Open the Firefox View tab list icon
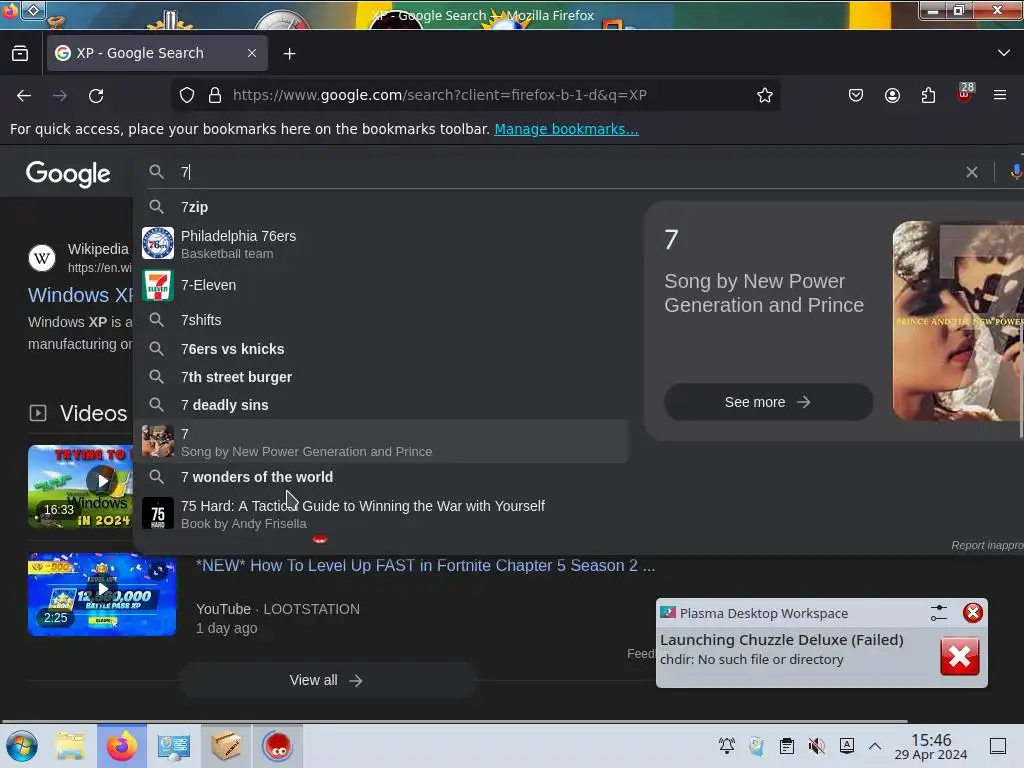1024x768 pixels. 20,54
